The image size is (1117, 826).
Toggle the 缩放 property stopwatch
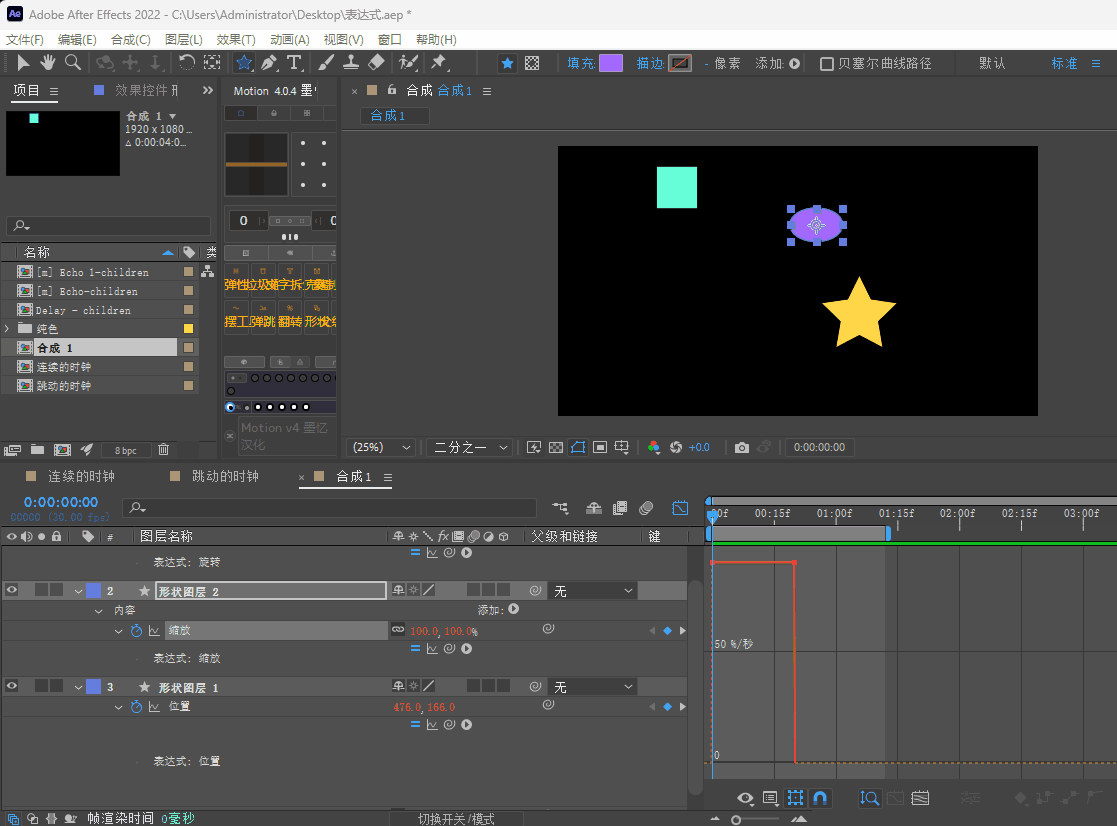tap(137, 631)
